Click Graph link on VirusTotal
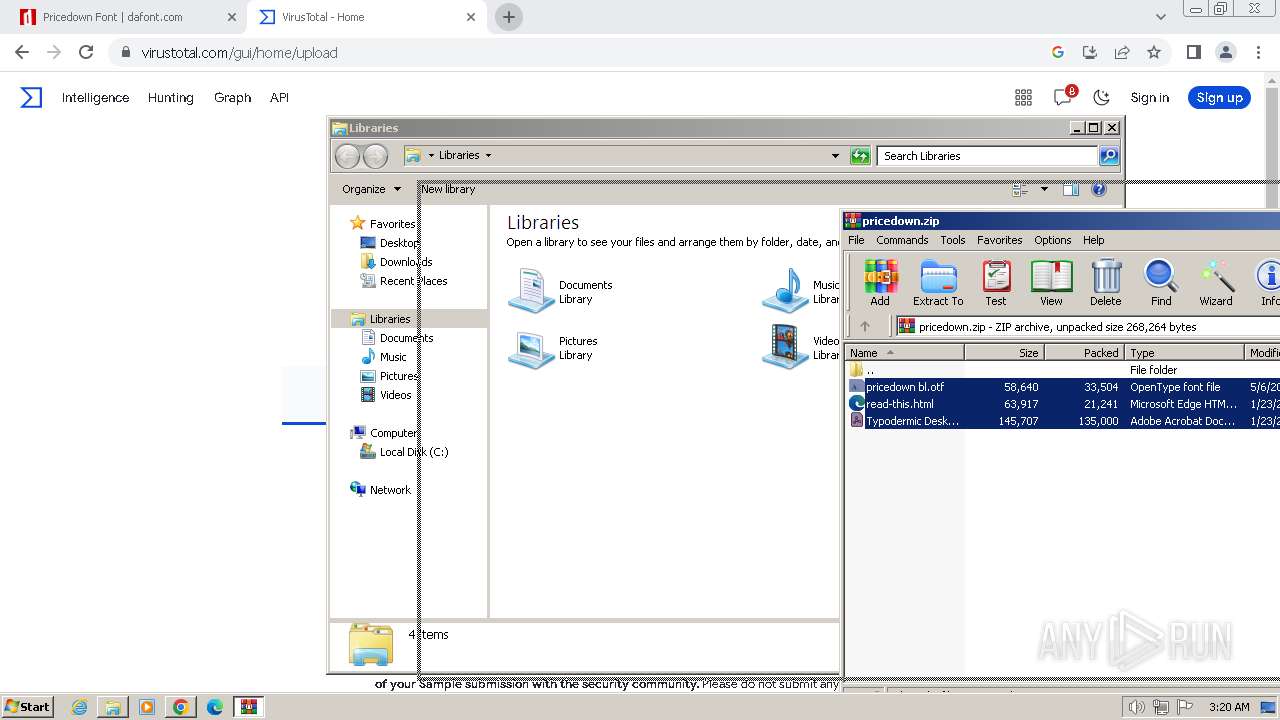Viewport: 1280px width, 720px height. tap(232, 97)
